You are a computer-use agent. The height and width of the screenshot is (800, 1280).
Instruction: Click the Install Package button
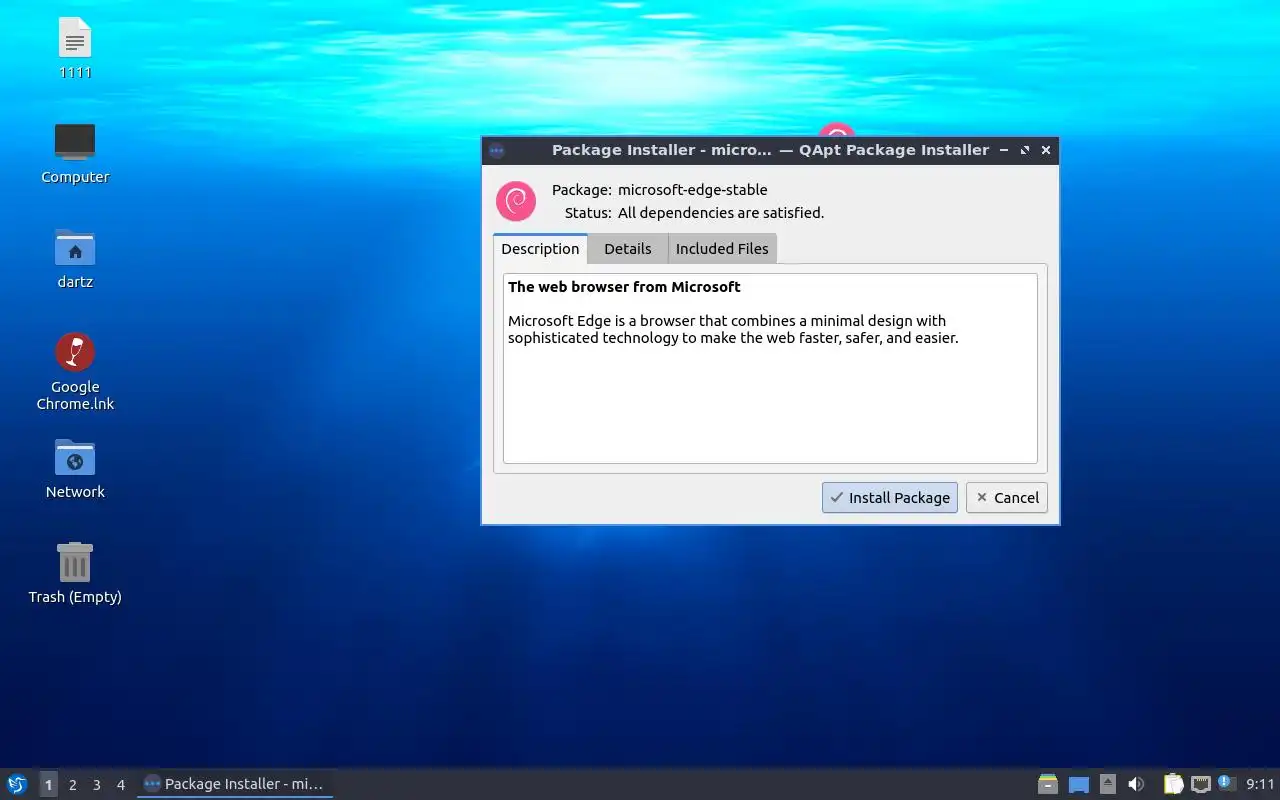coord(890,498)
